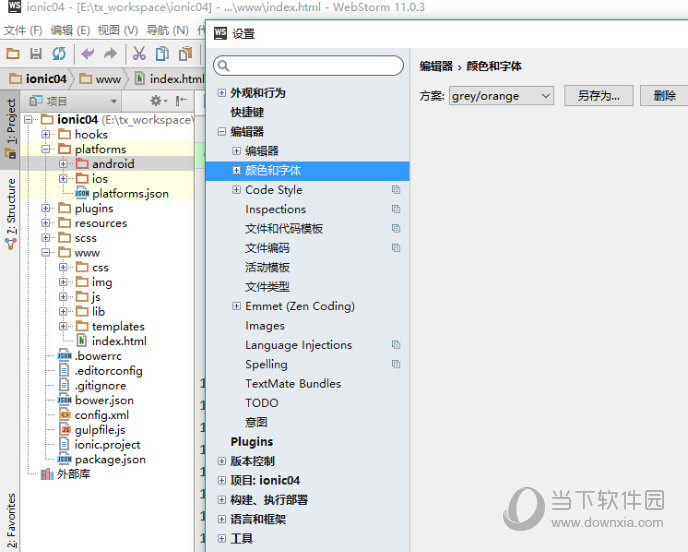688x552 pixels.
Task: Select .gitignore in project tree
Action: point(100,385)
